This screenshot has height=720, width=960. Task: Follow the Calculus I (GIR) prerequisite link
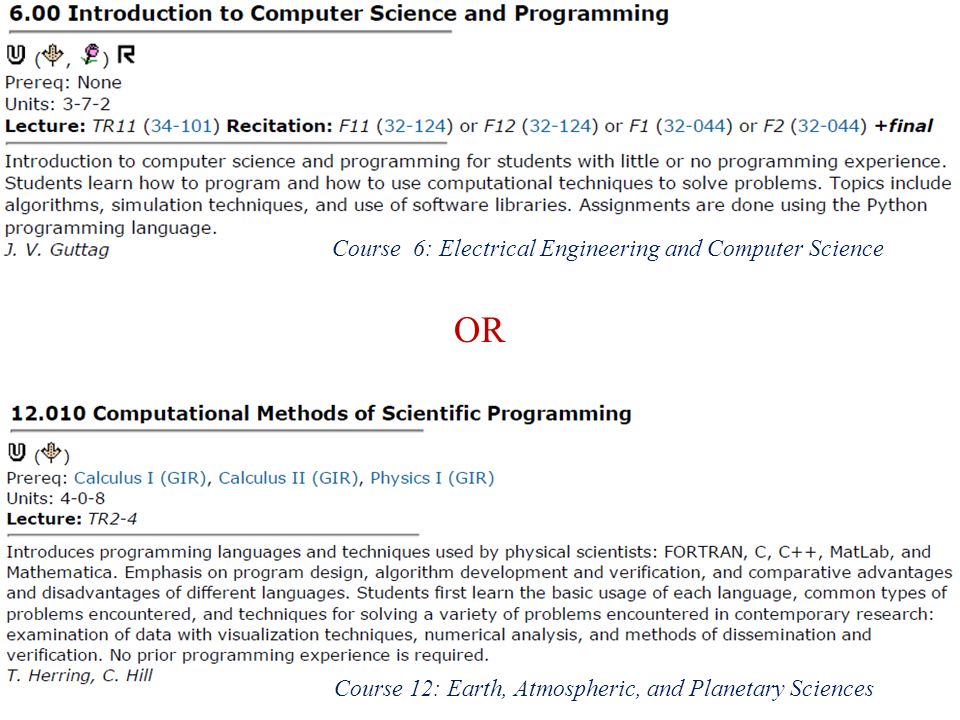tap(140, 478)
